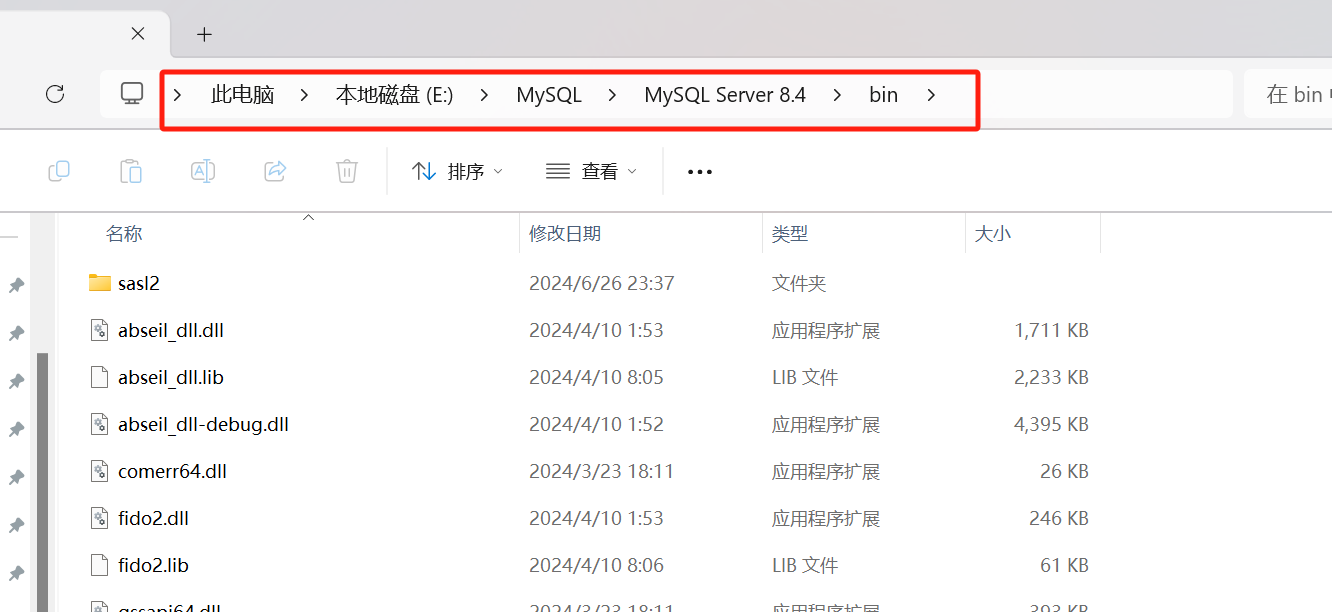Sort by 修改日期 column header

pyautogui.click(x=565, y=233)
